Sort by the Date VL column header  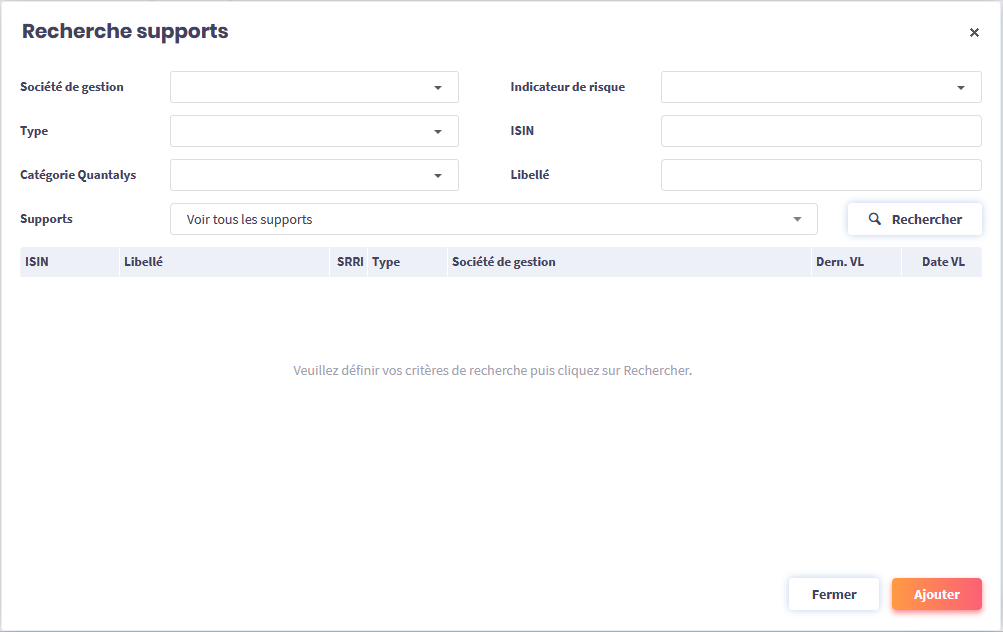(x=943, y=262)
